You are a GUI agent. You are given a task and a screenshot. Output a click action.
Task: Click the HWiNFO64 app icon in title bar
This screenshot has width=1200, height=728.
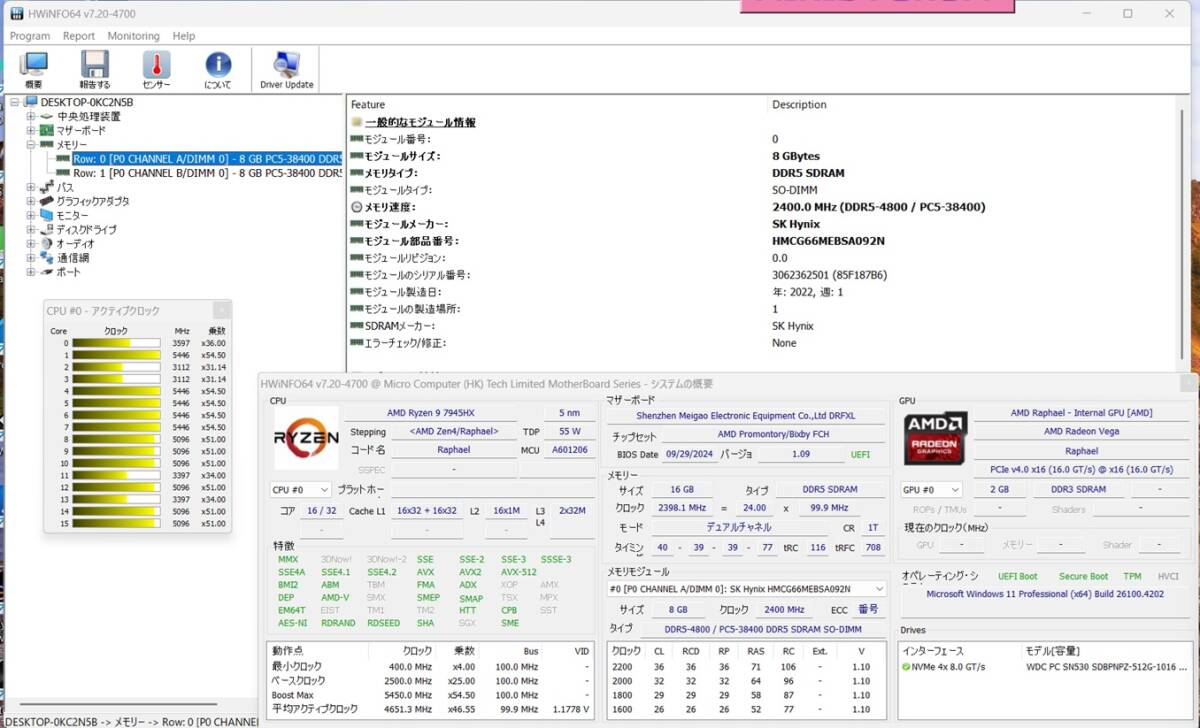tap(17, 14)
